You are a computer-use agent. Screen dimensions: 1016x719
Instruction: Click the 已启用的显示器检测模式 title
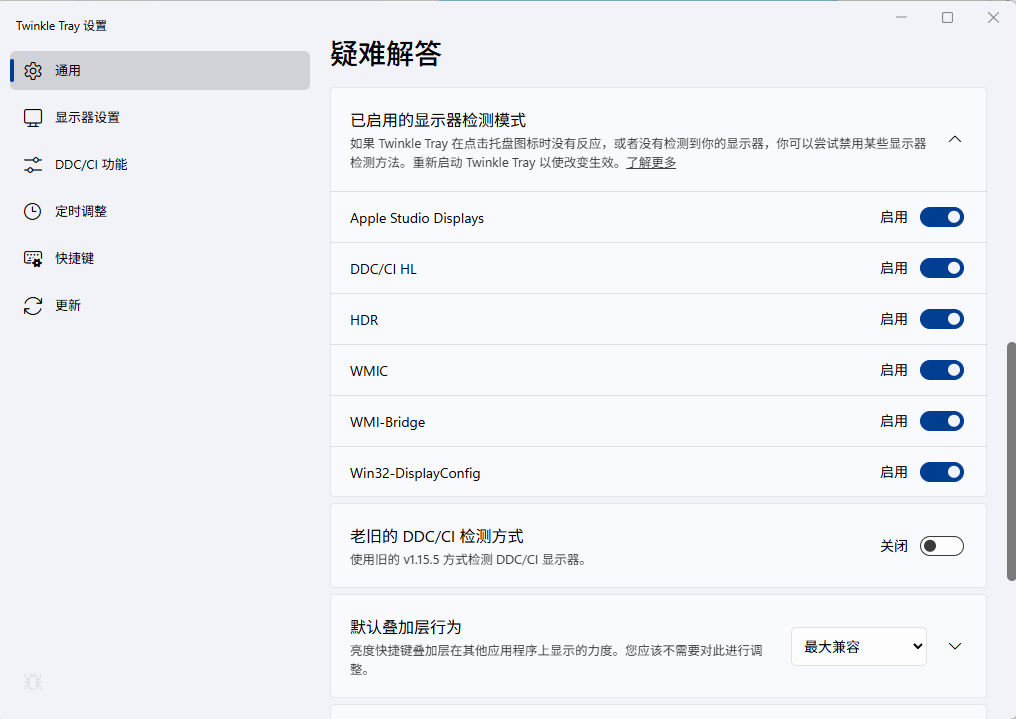pyautogui.click(x=438, y=120)
